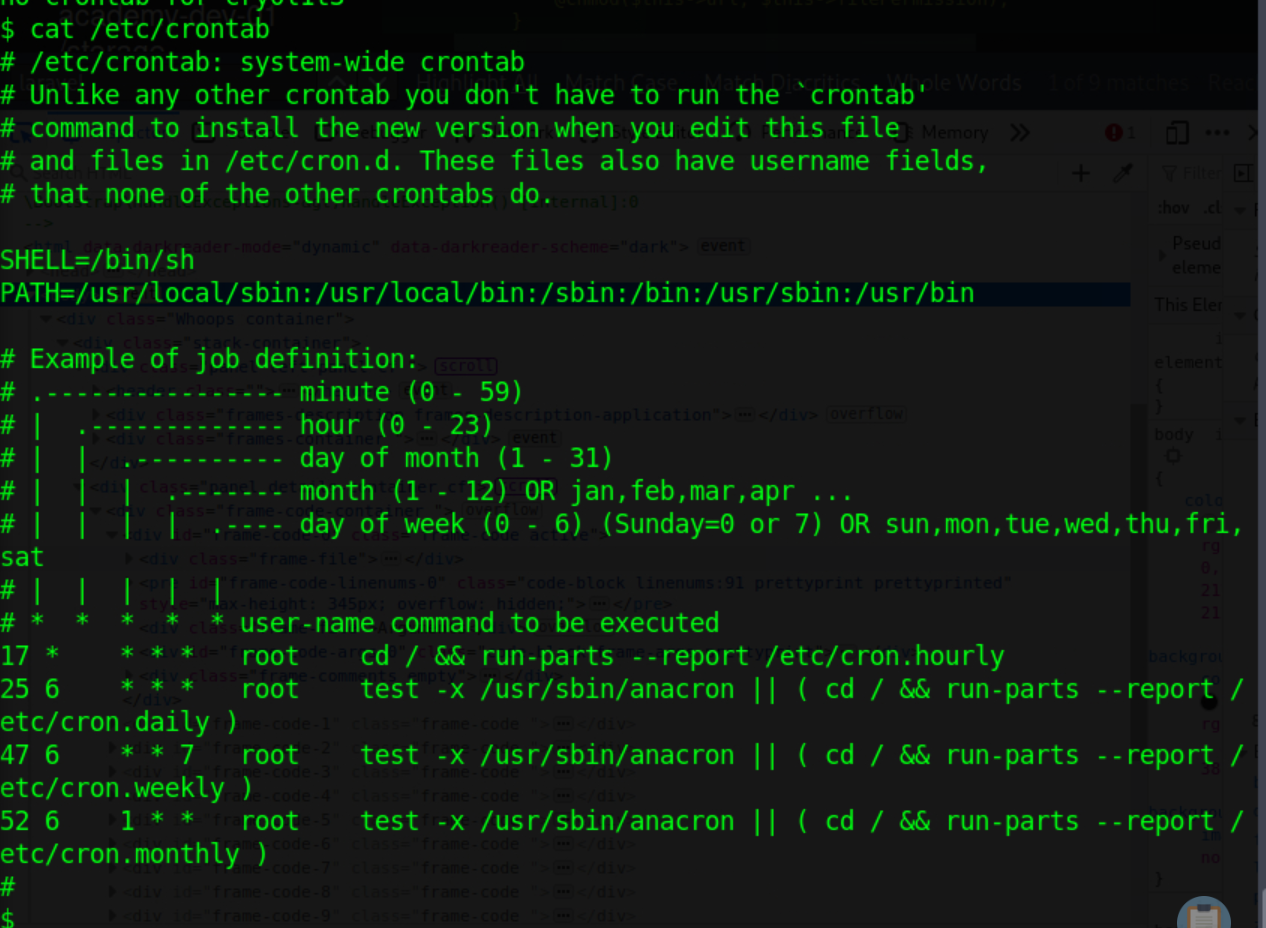Toggle the Whole Words option
The image size is (1266, 928).
point(954,82)
